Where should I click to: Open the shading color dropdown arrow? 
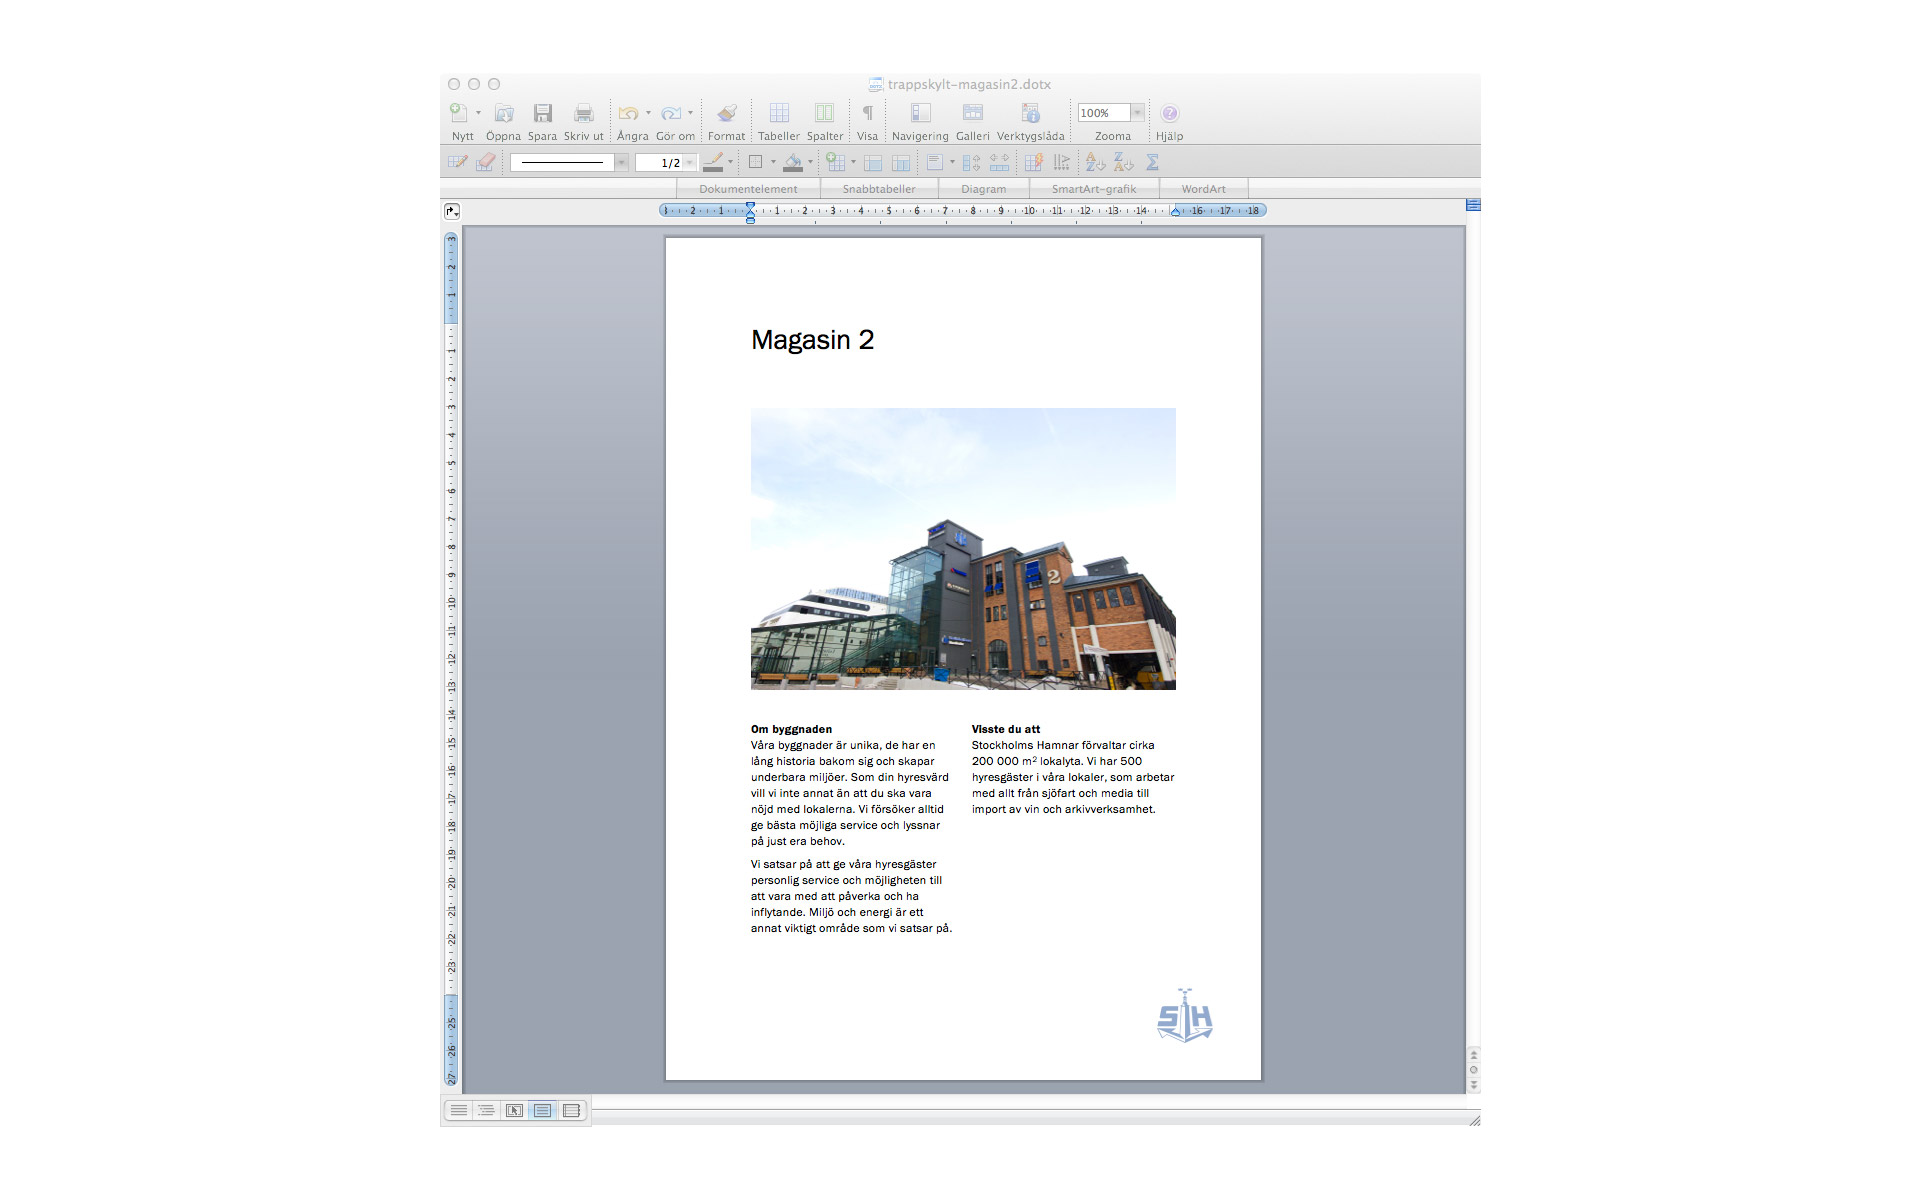tap(810, 162)
